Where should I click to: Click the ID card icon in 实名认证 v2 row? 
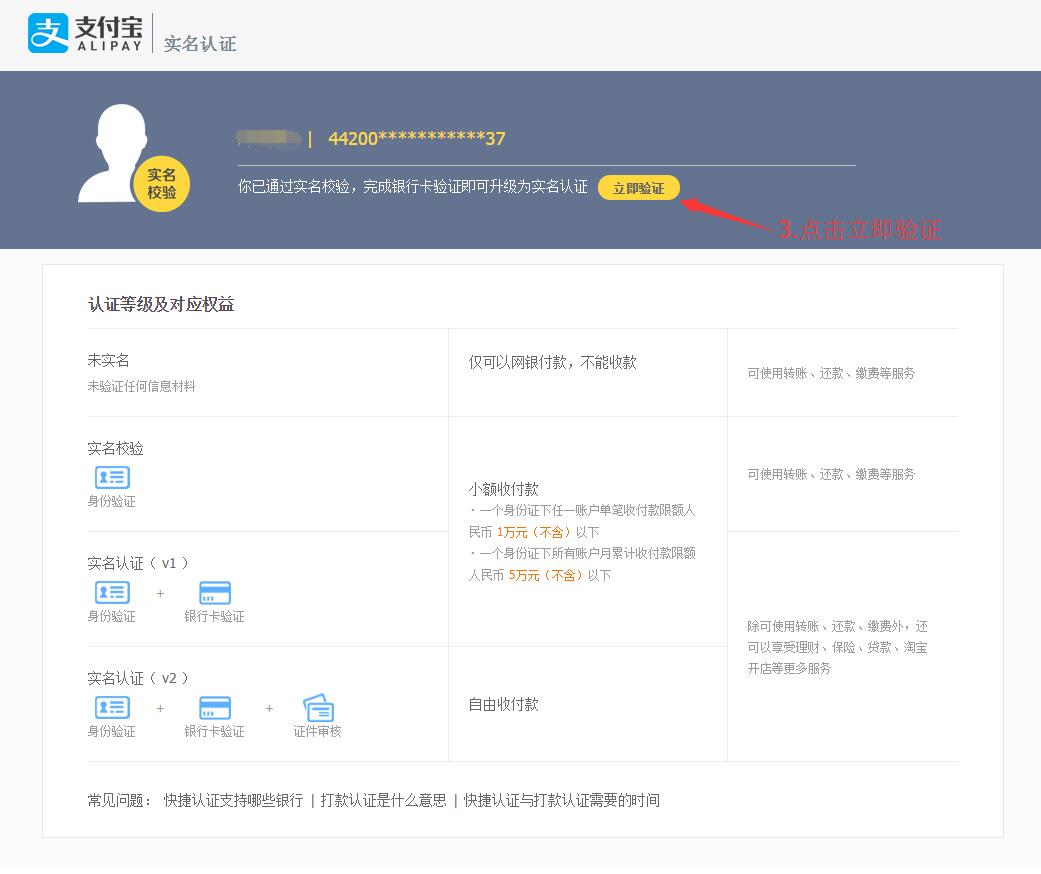tap(112, 707)
